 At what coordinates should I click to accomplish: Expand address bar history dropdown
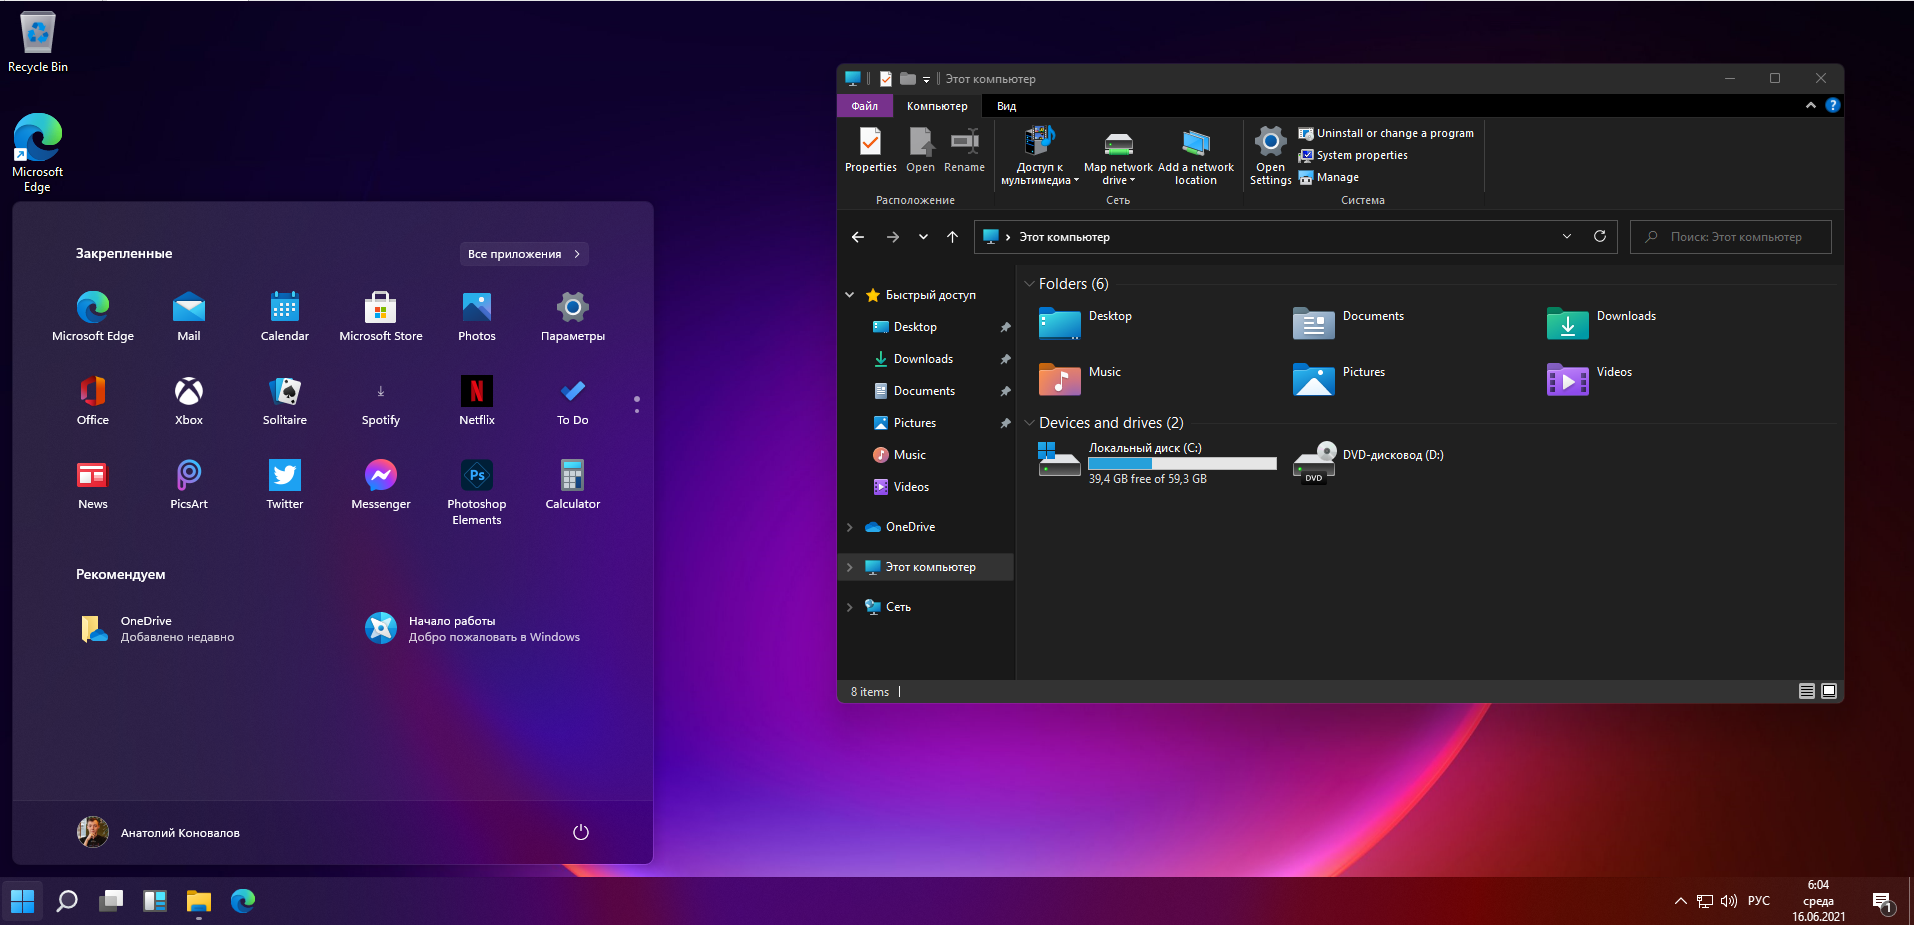tap(1566, 237)
